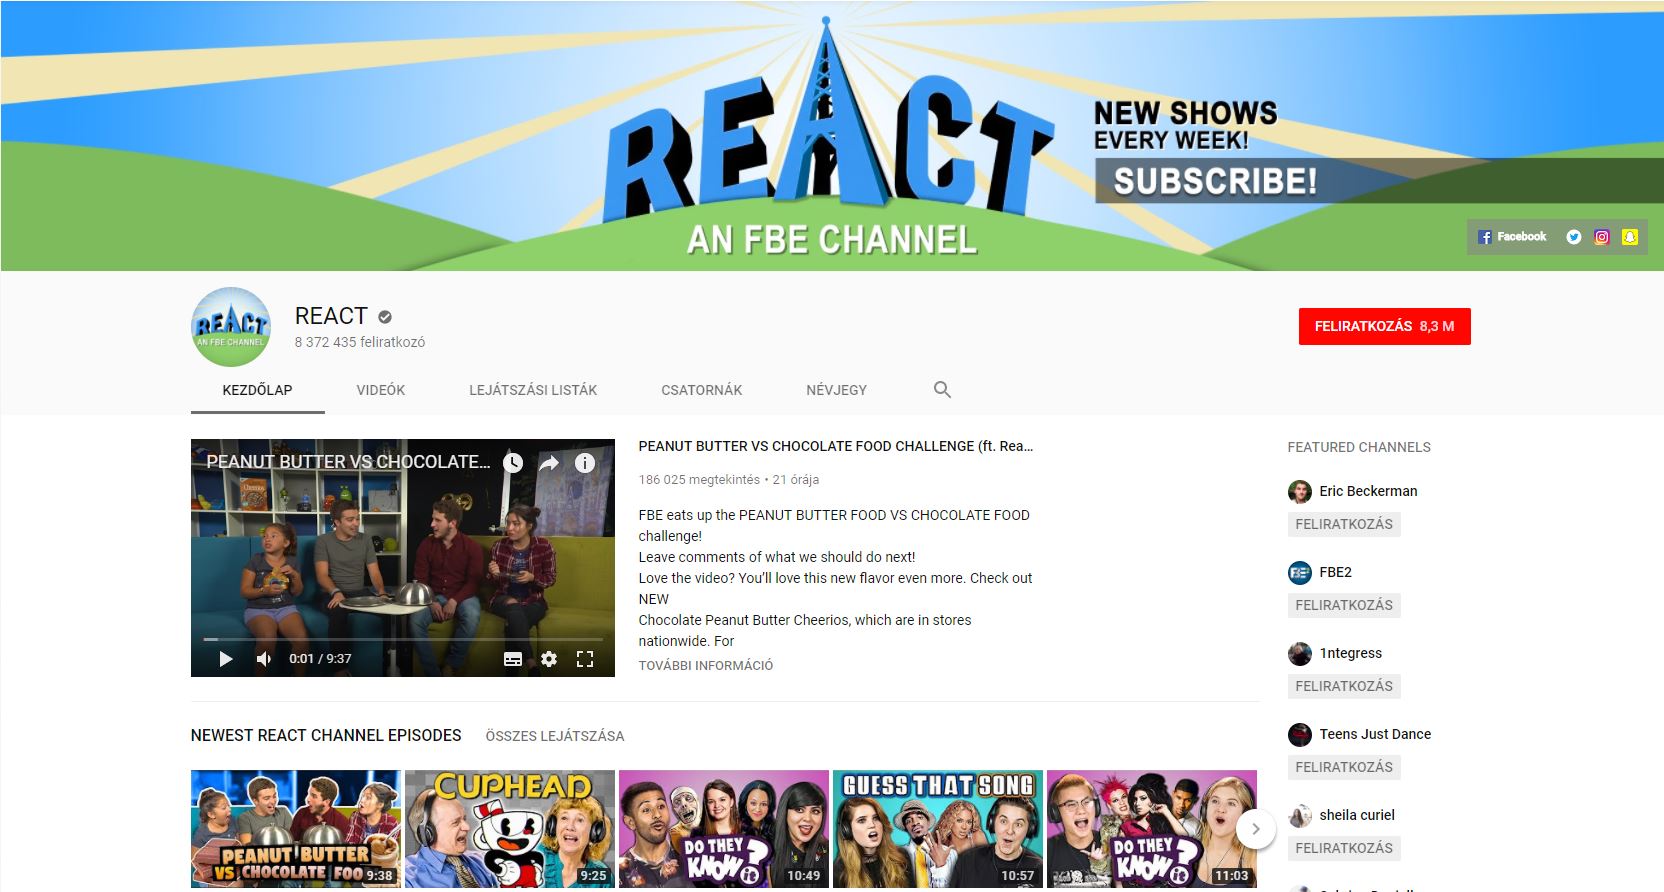Open video player settings gear
The width and height of the screenshot is (1664, 892).
(549, 659)
